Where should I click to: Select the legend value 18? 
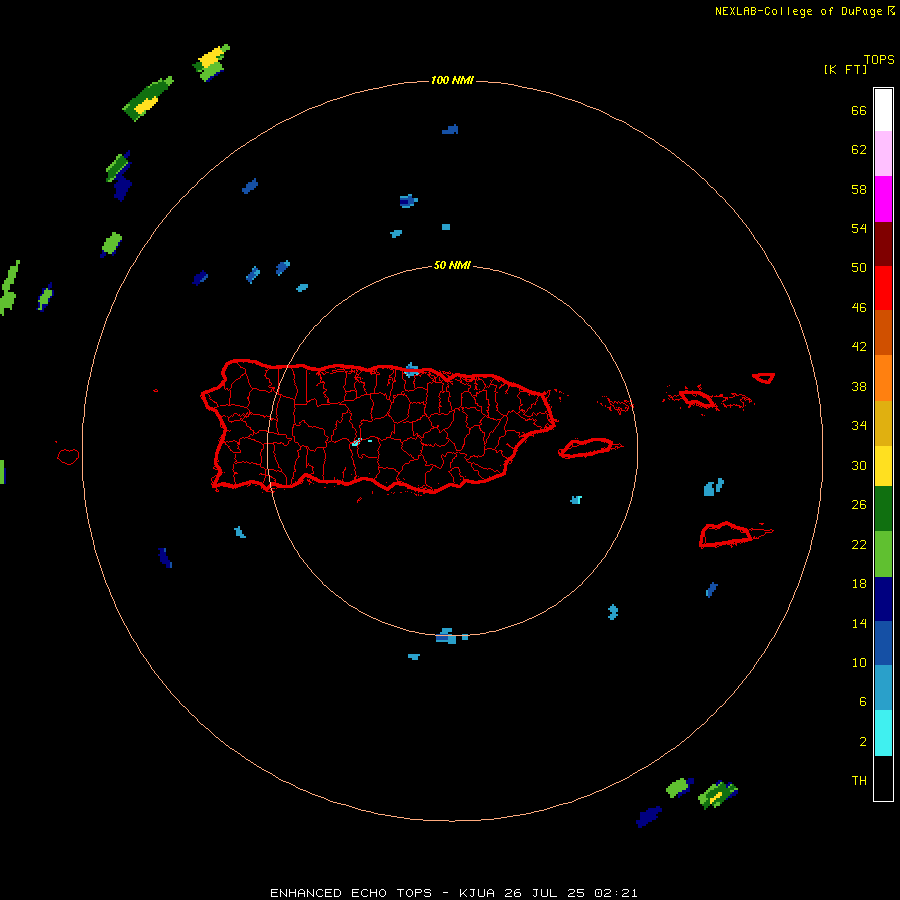click(x=859, y=584)
